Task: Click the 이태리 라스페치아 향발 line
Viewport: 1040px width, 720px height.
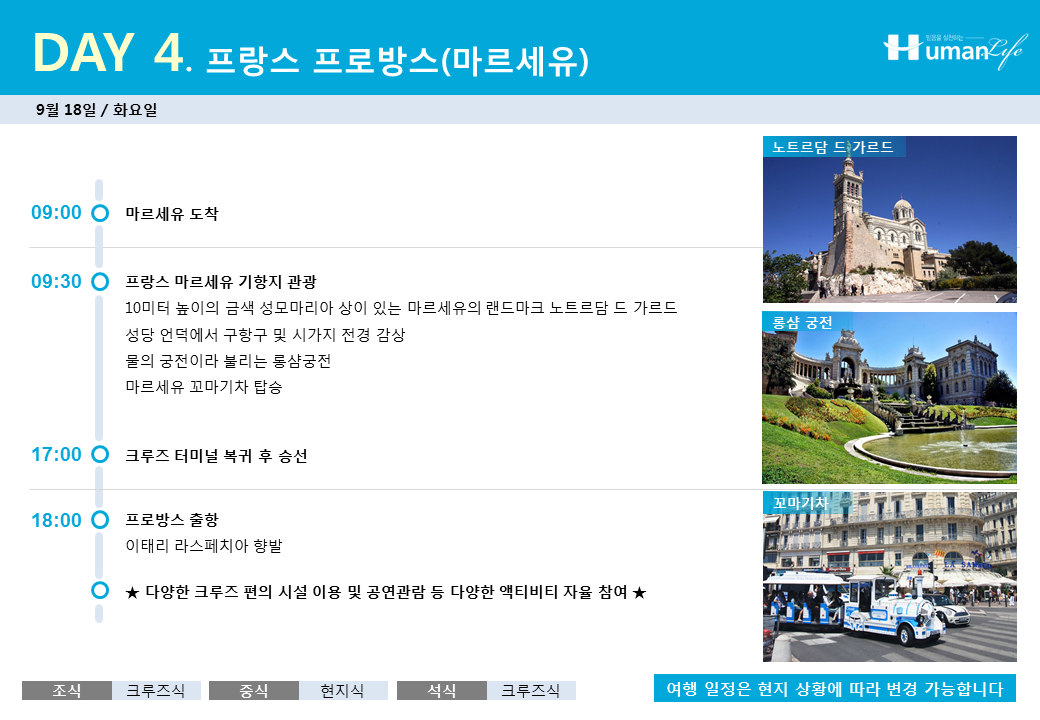Action: click(204, 546)
